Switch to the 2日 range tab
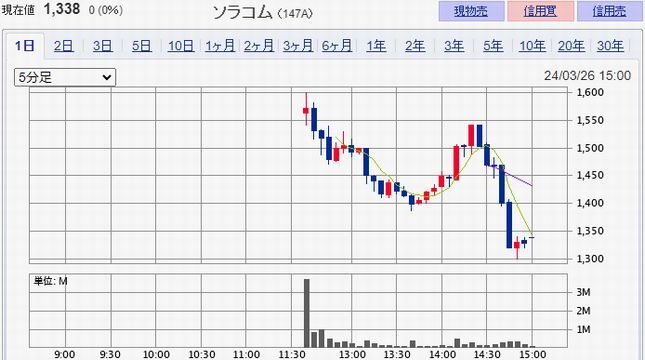The width and height of the screenshot is (645, 360). [64, 46]
